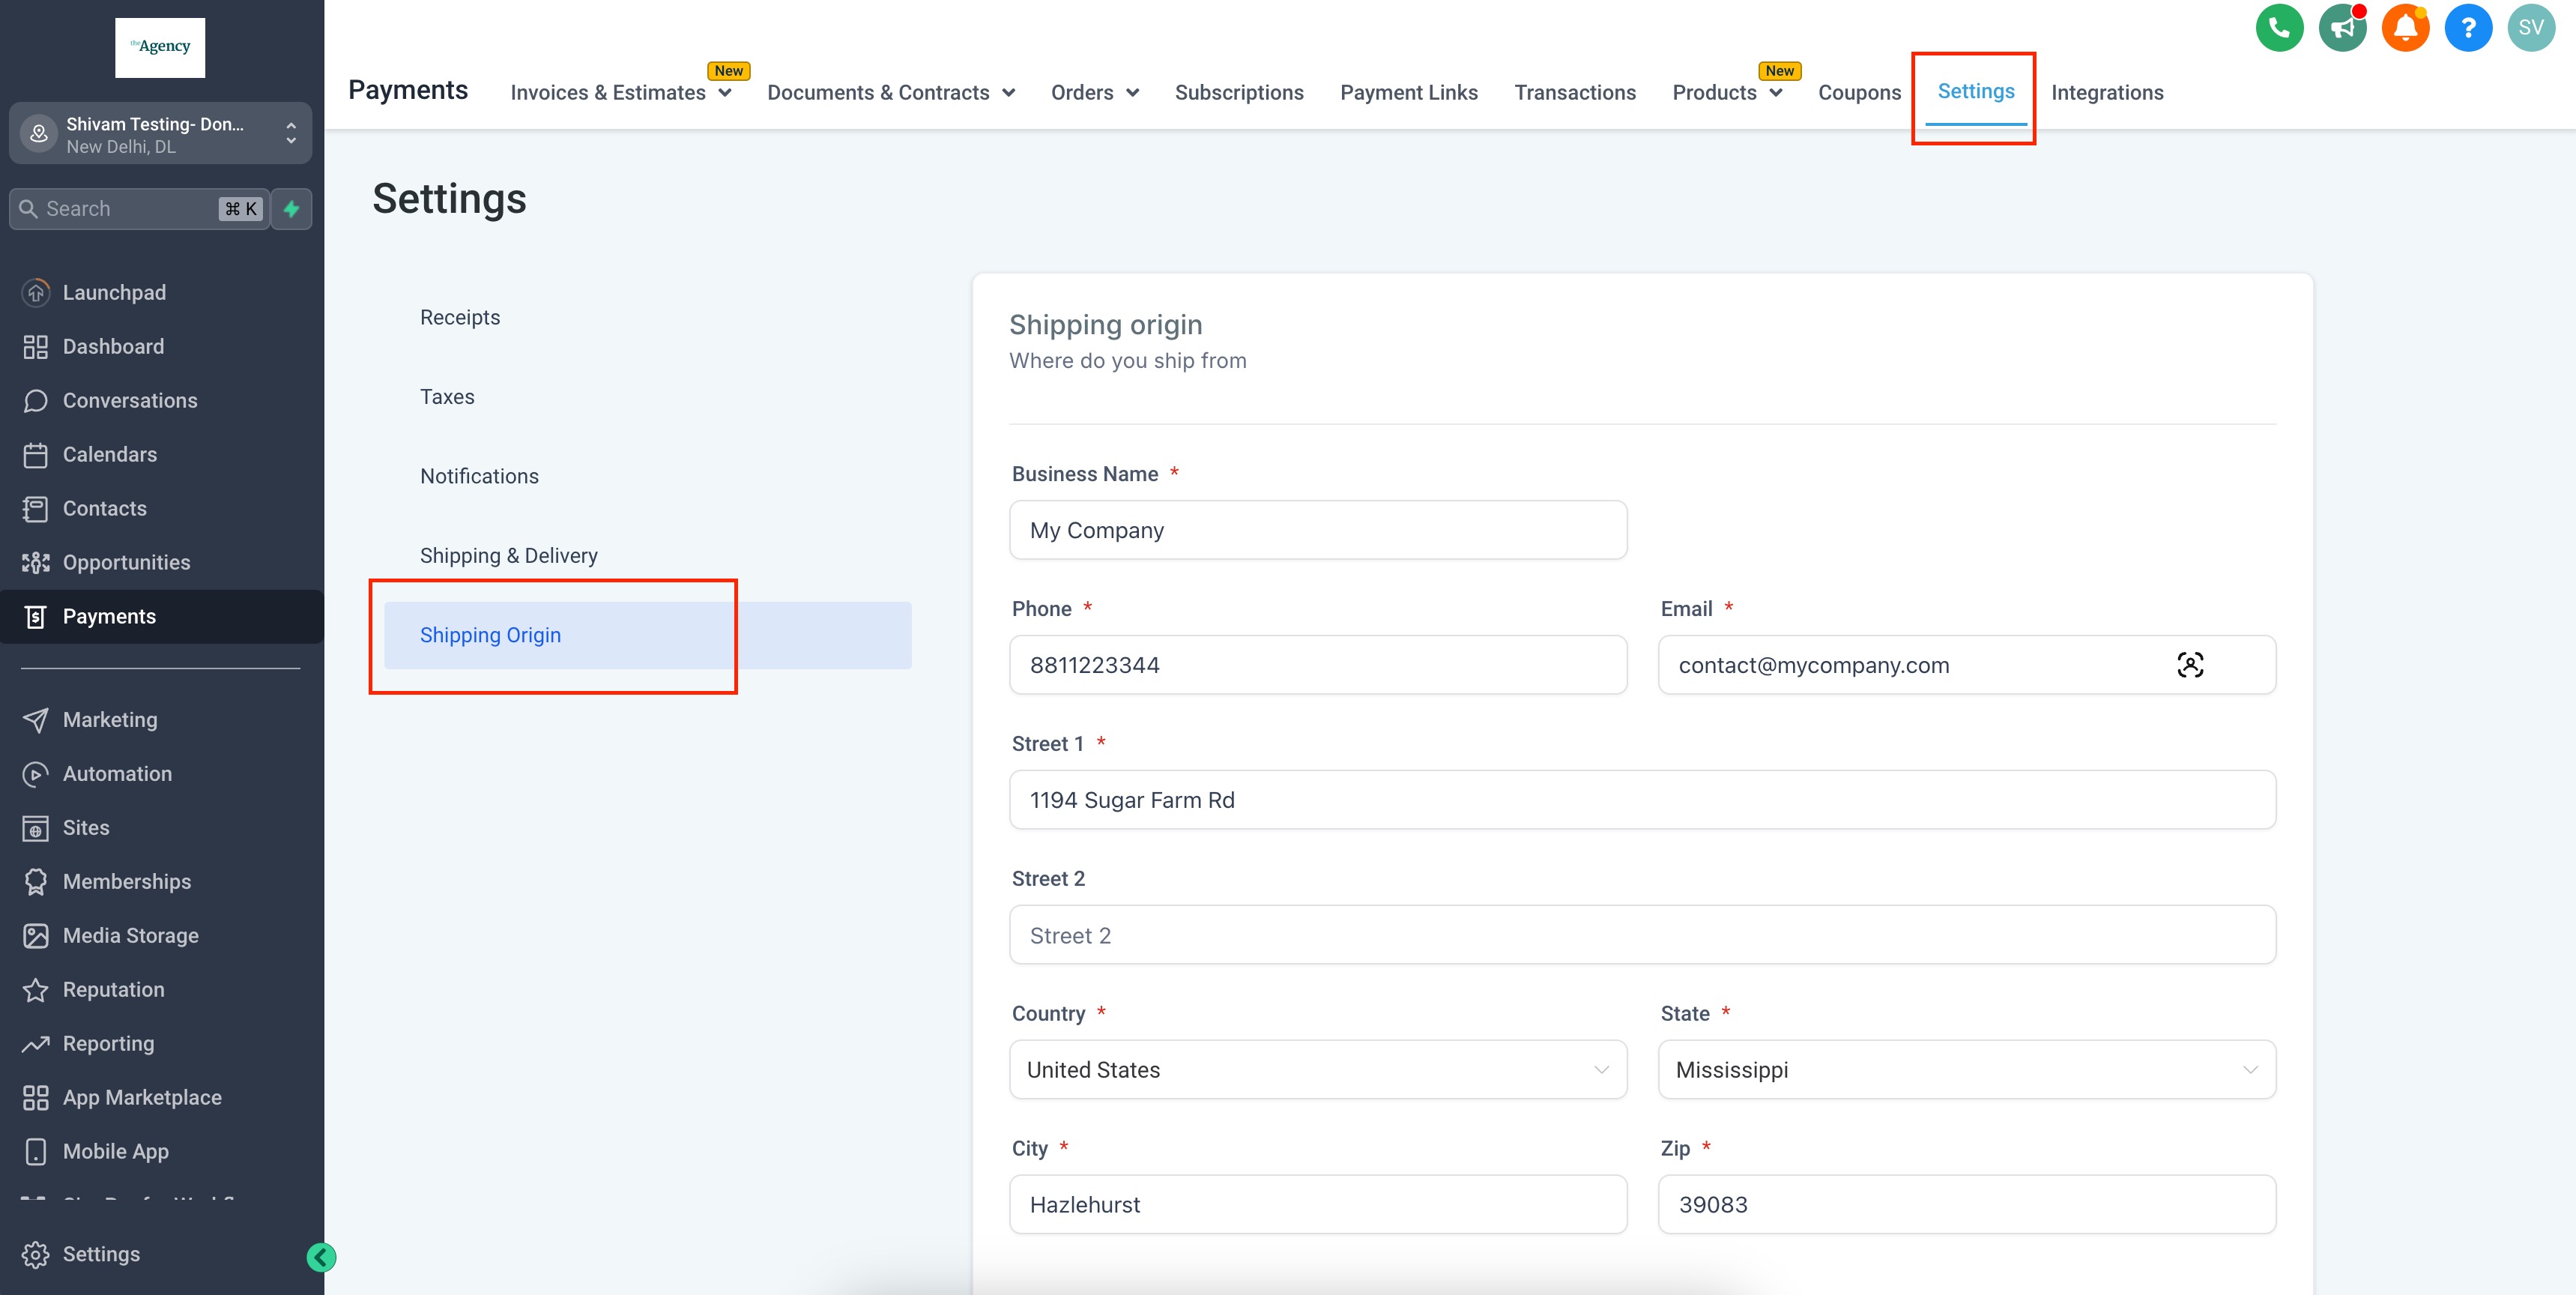
Task: Switch to the Integrations tab
Action: pos(2106,92)
